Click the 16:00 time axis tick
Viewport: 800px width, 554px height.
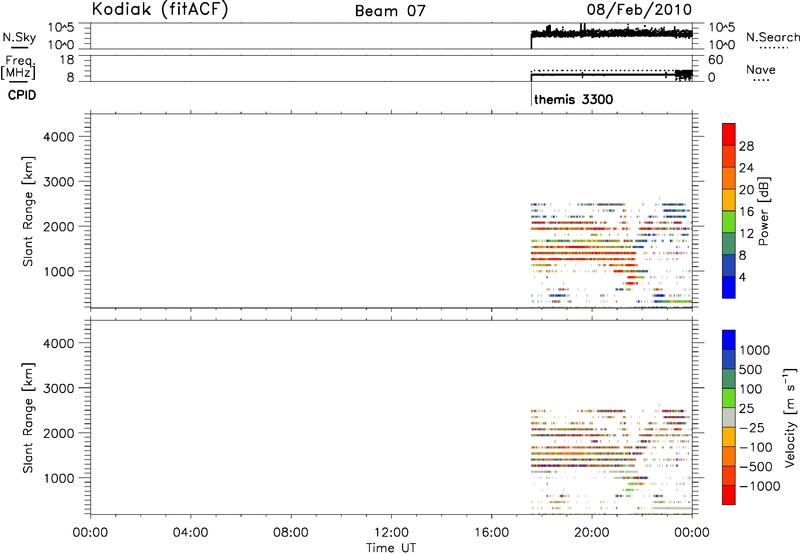pyautogui.click(x=492, y=533)
